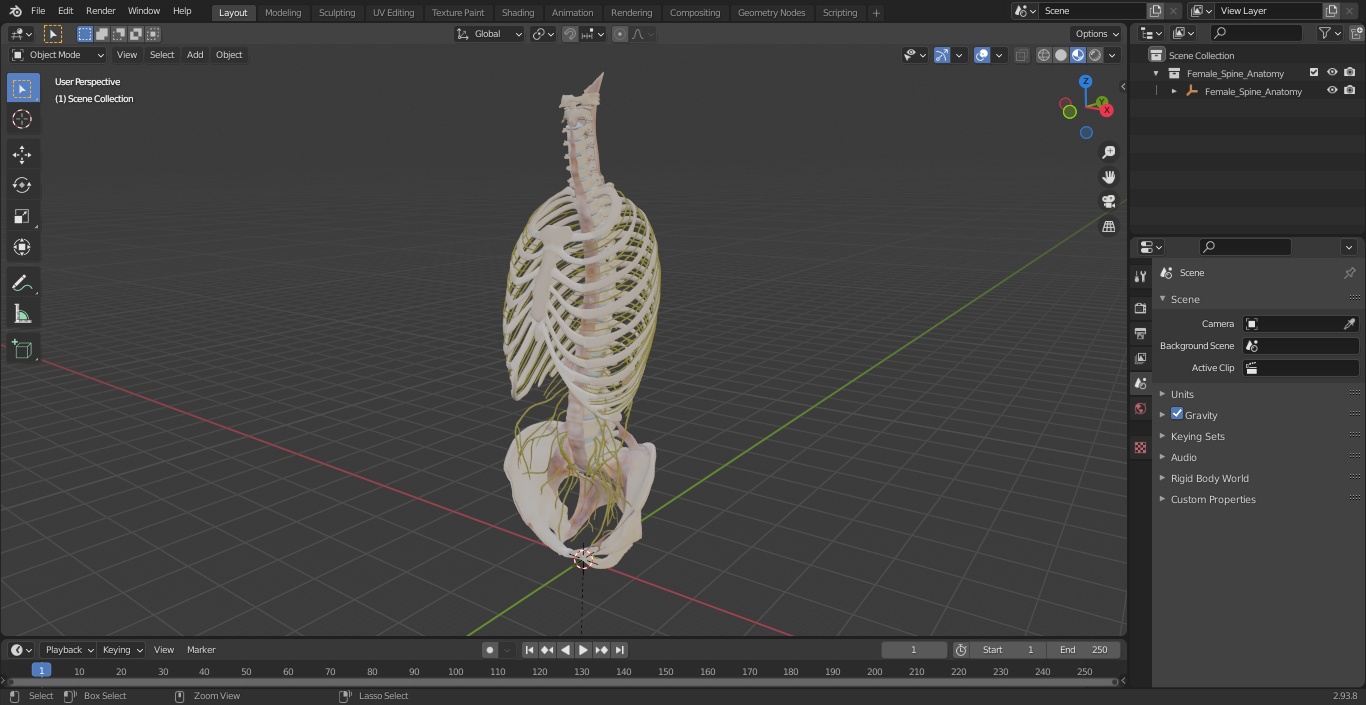Click the pin icon in Scene properties

coord(1349,272)
